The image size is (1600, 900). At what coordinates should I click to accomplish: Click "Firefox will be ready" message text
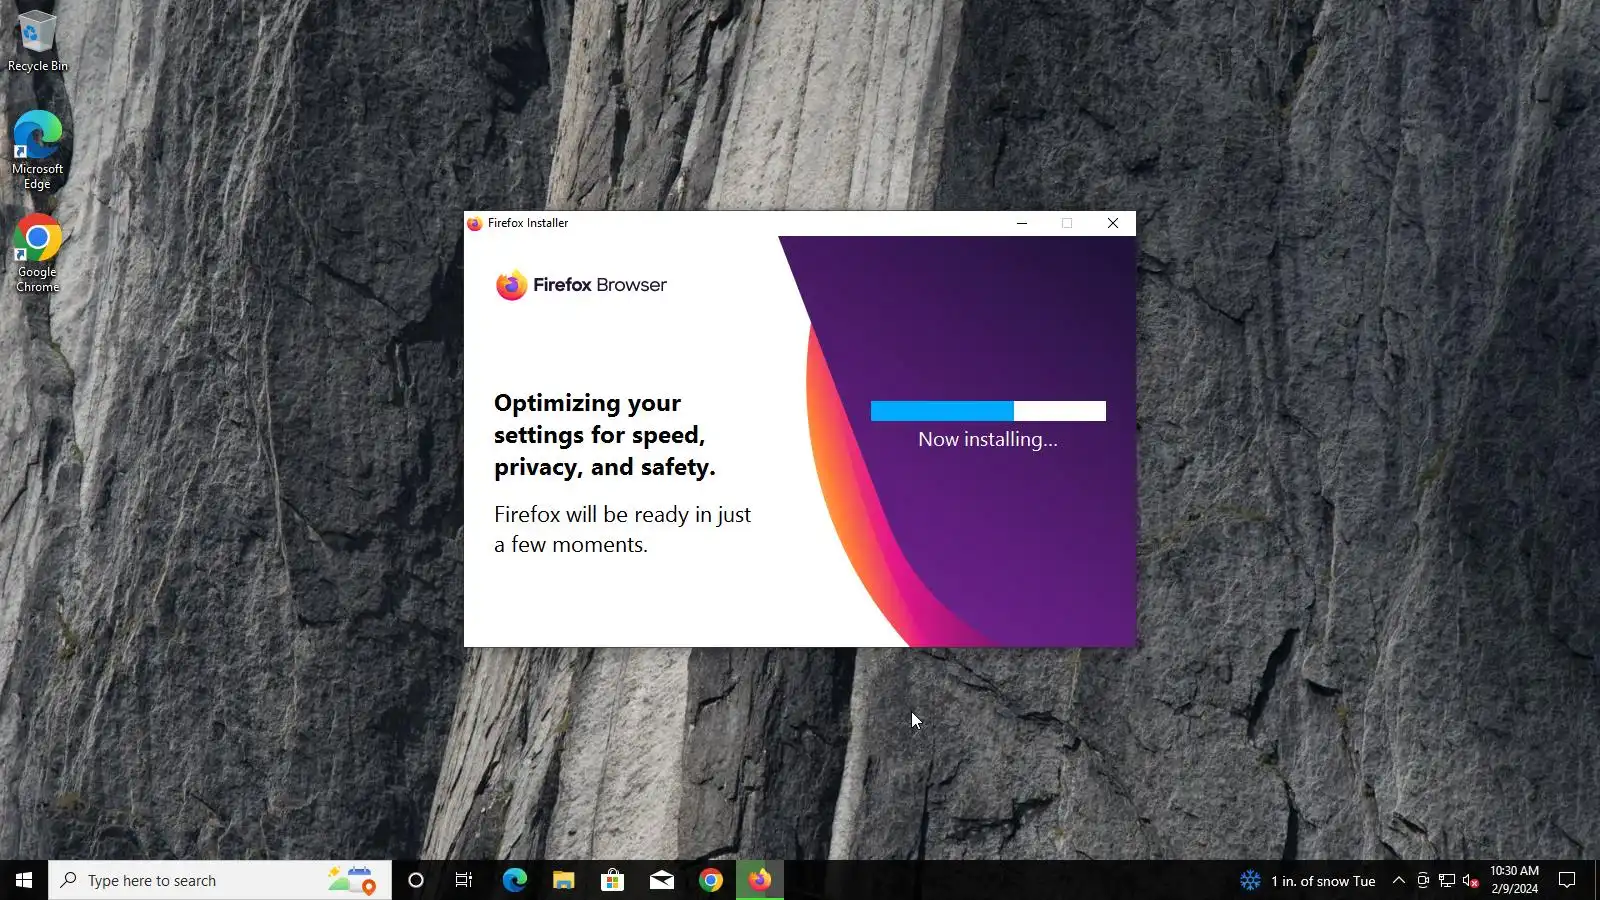pos(622,529)
